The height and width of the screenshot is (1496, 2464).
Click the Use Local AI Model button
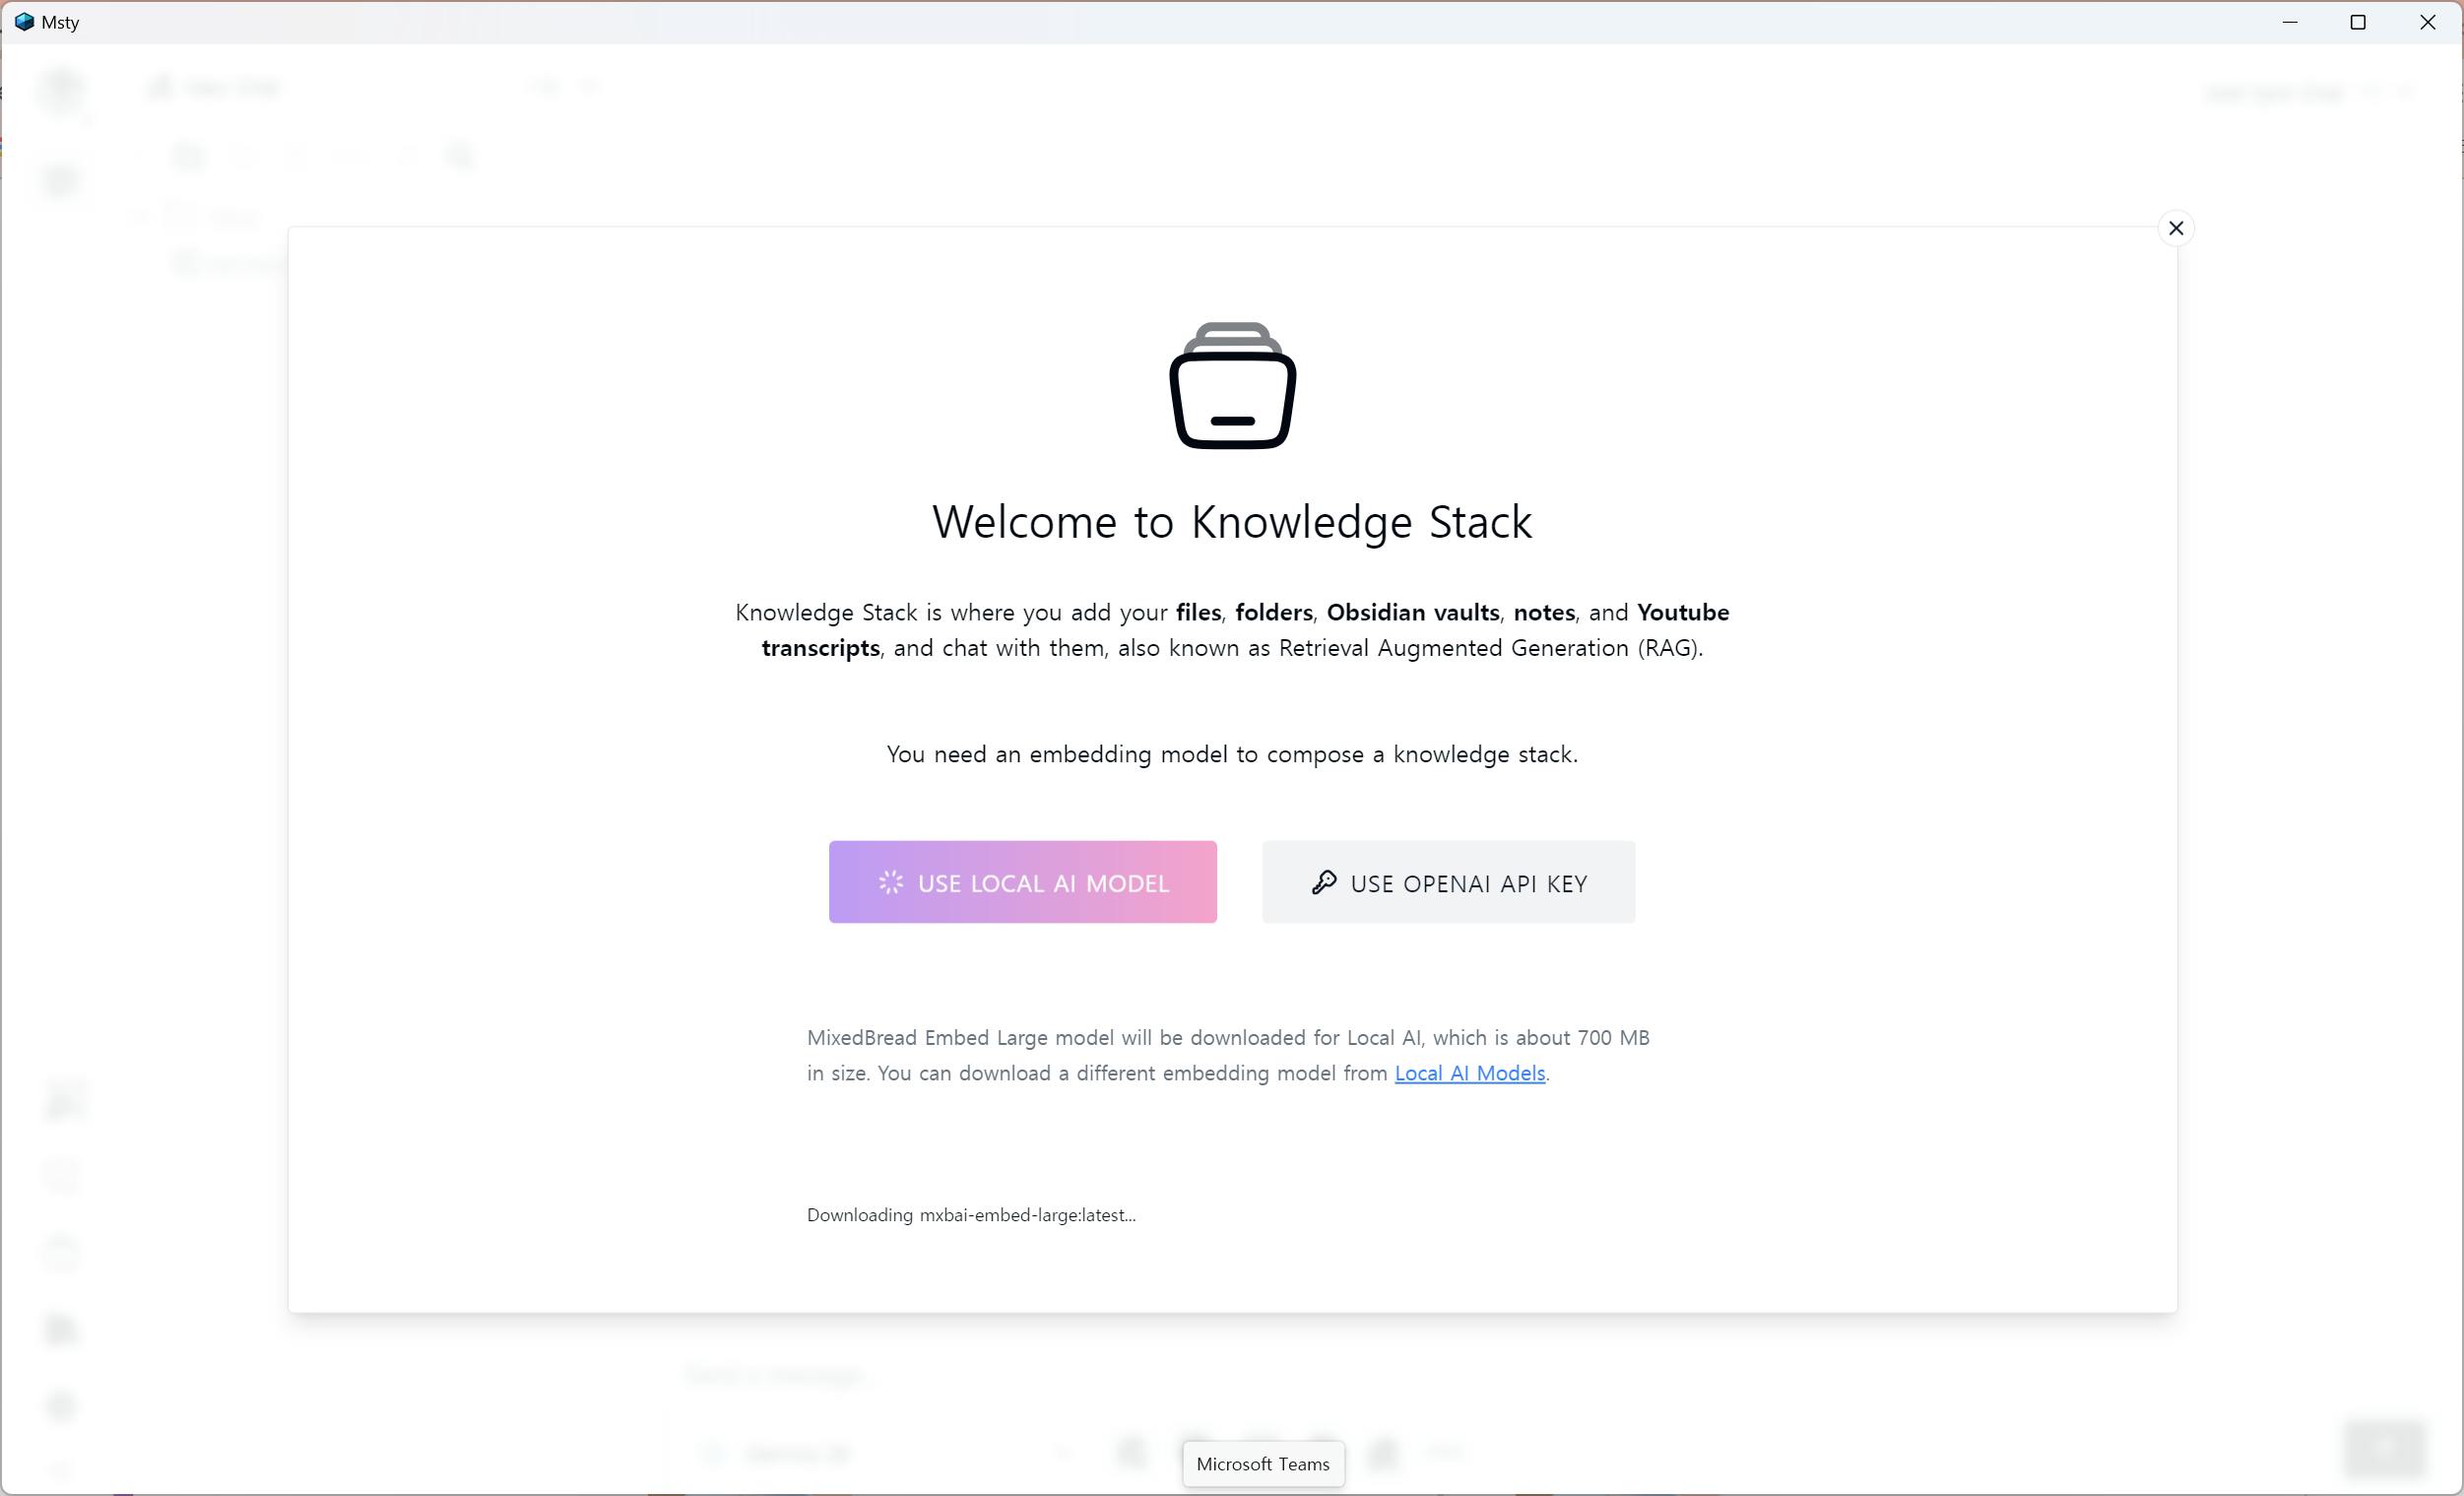pyautogui.click(x=1022, y=882)
